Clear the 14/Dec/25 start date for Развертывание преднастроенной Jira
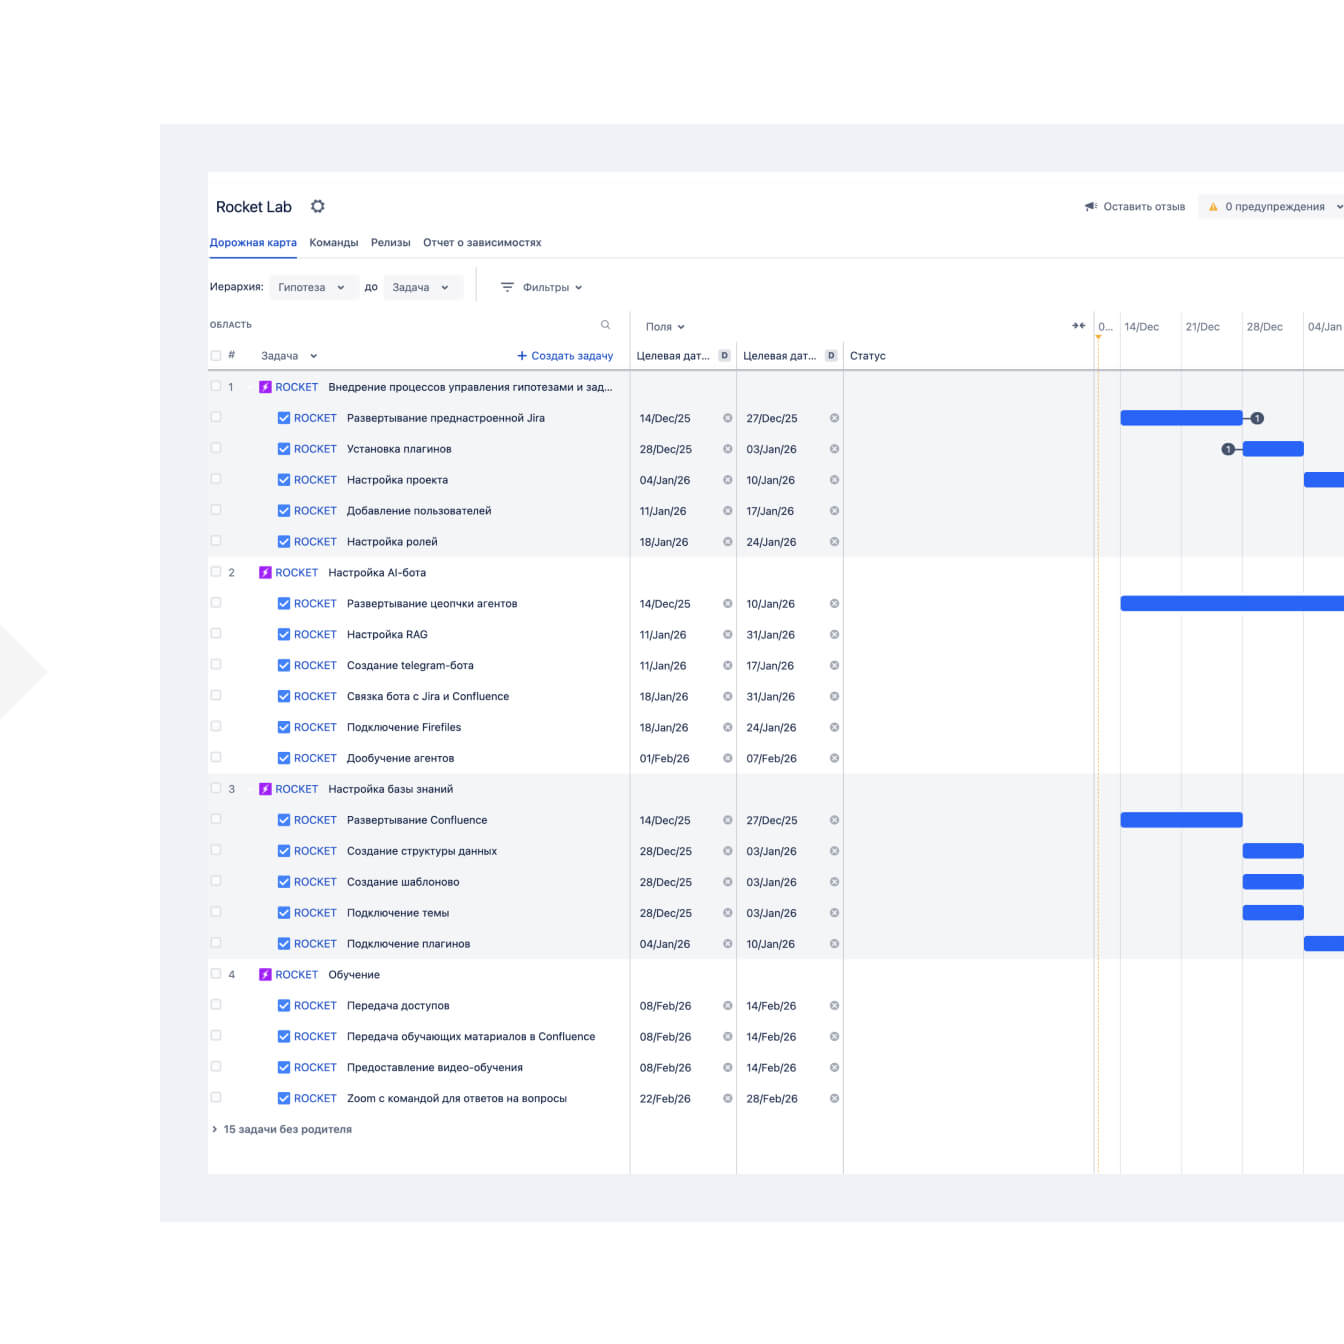The image size is (1344, 1344). tap(727, 418)
